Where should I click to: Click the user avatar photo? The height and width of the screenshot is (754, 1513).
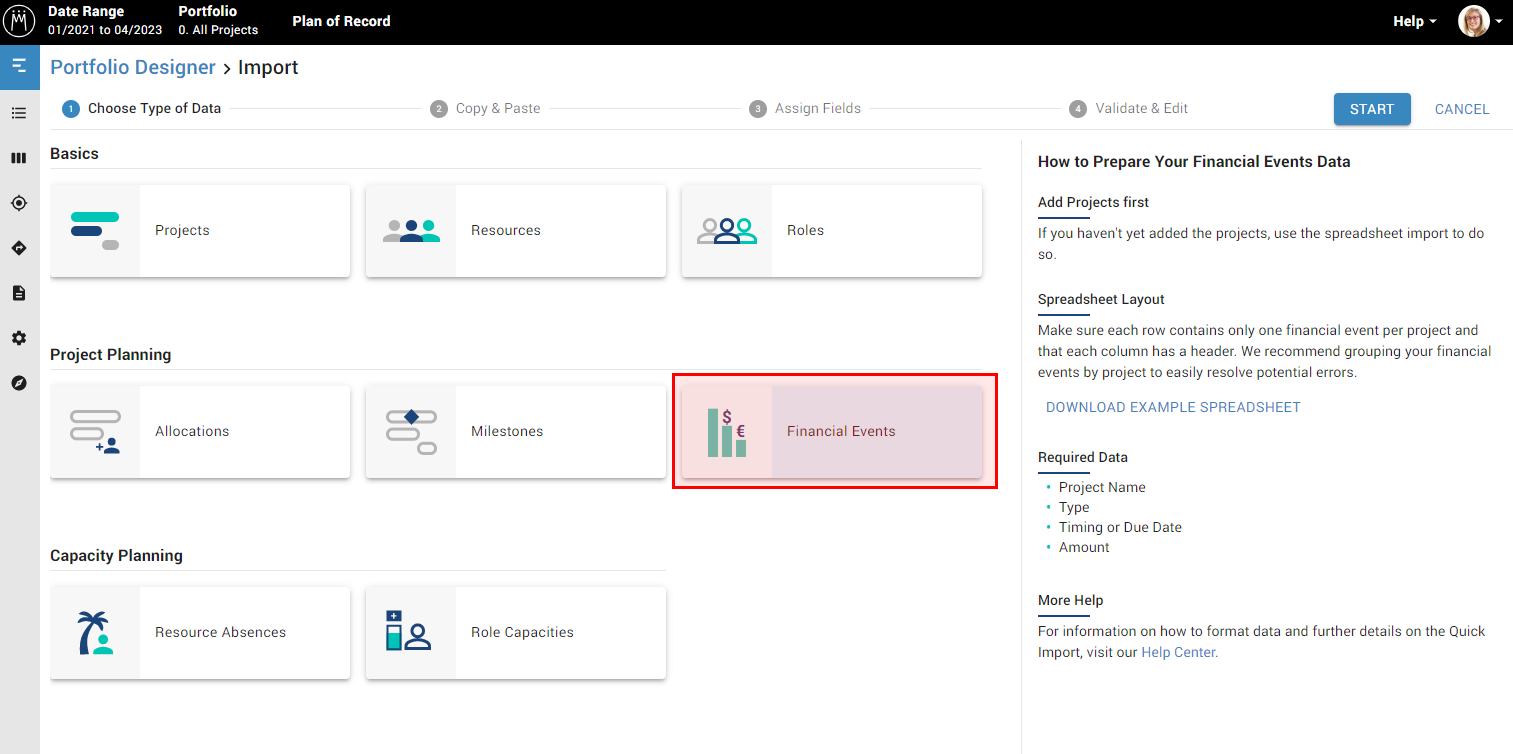tap(1474, 21)
